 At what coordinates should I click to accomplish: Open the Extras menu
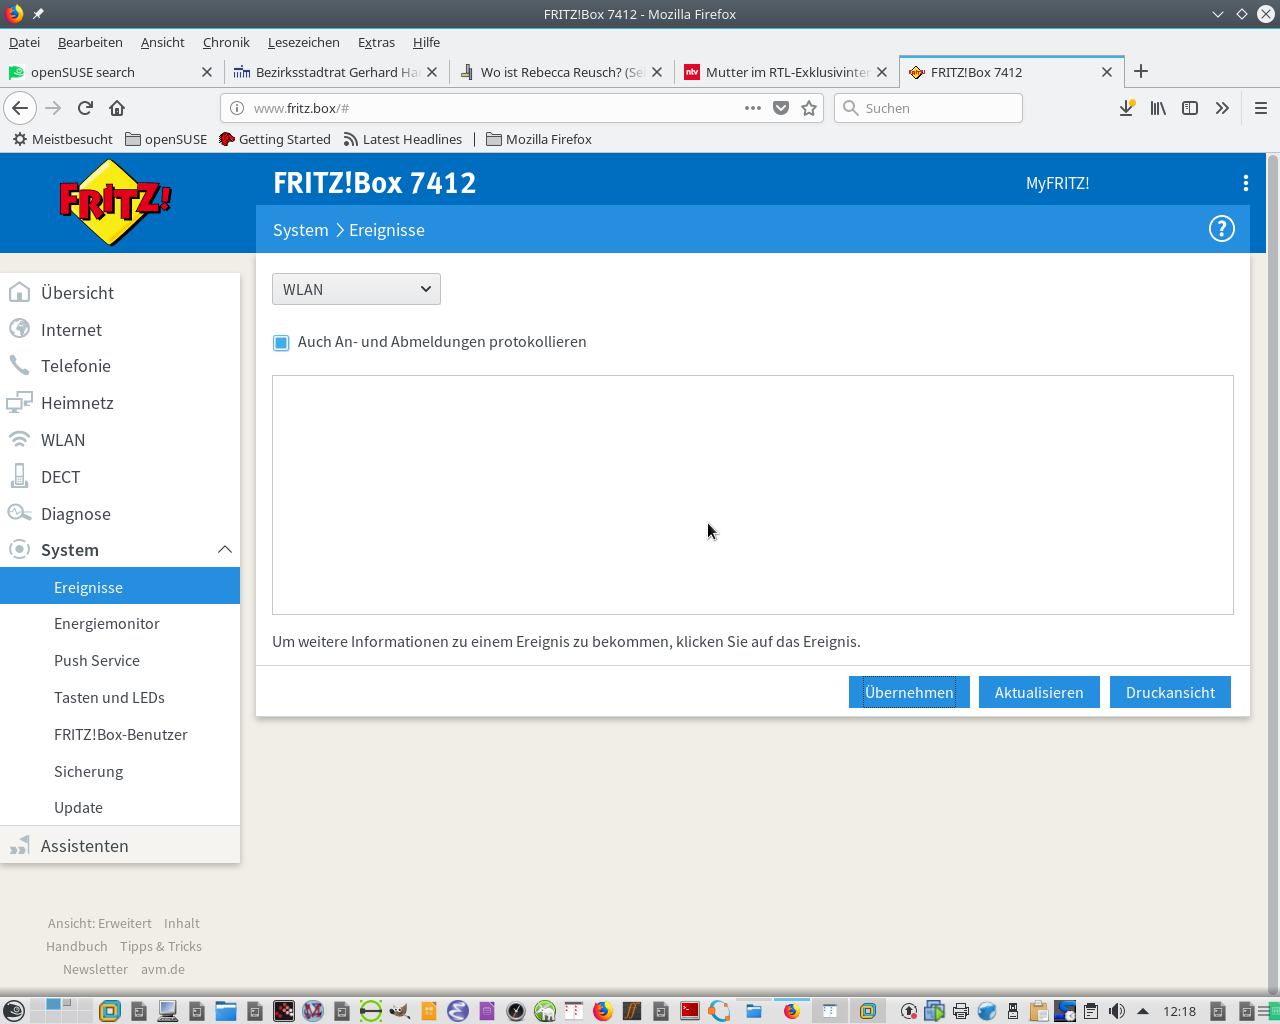point(376,42)
